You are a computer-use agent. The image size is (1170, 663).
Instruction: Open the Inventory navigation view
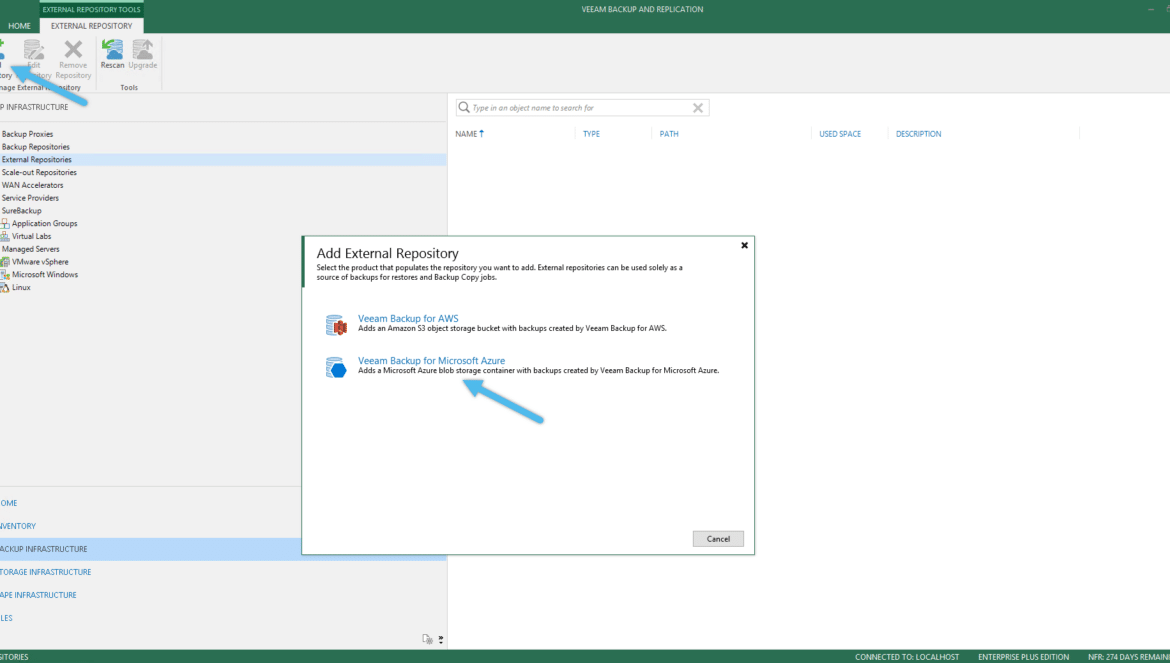tap(18, 526)
